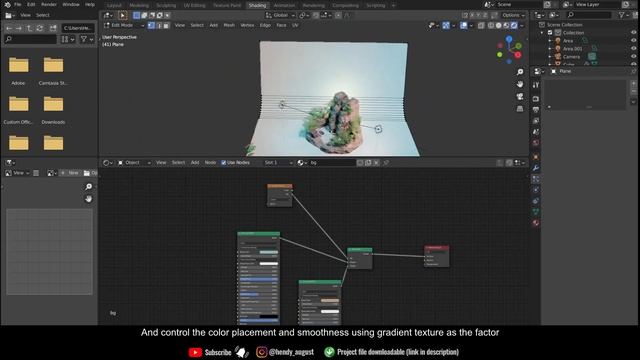
Task: Enable edge select mode
Action: pyautogui.click(x=159, y=25)
